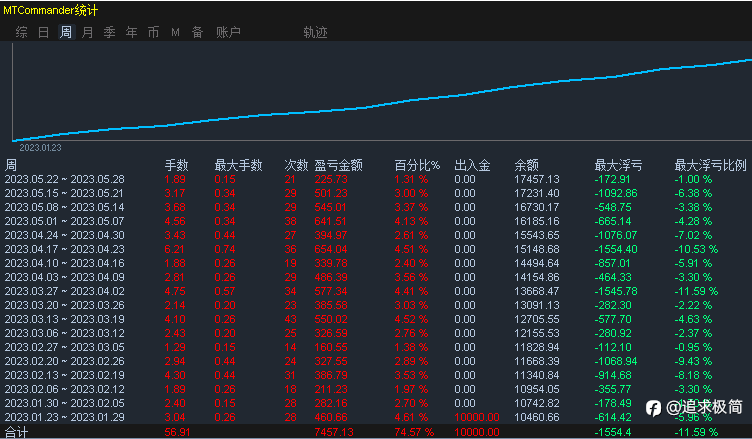
Task: Click profit amount 225.73
Action: click(x=331, y=179)
